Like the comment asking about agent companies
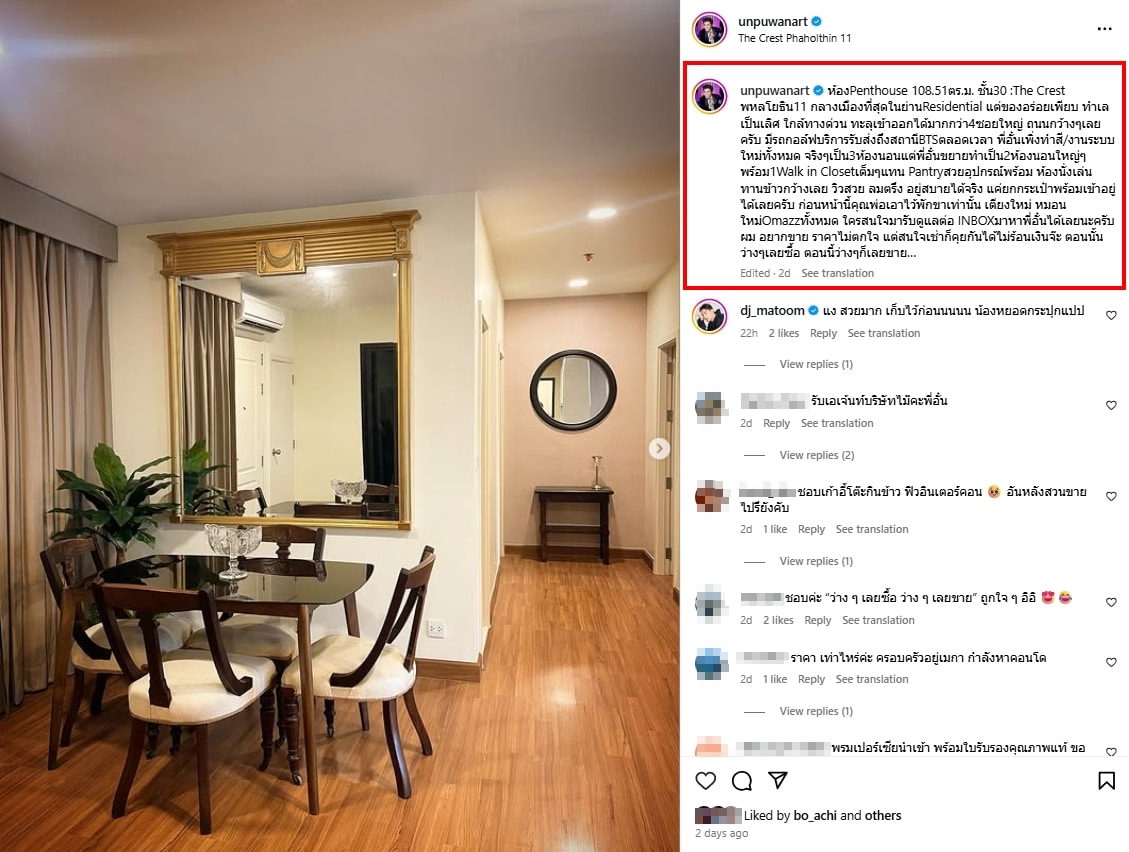This screenshot has width=1129, height=852. 1111,405
